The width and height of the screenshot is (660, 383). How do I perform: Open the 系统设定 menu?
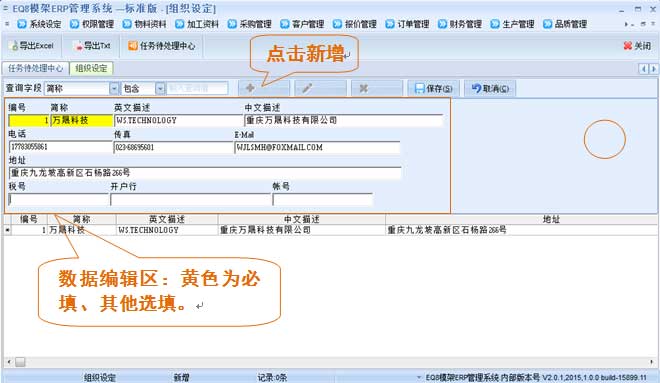coord(39,24)
